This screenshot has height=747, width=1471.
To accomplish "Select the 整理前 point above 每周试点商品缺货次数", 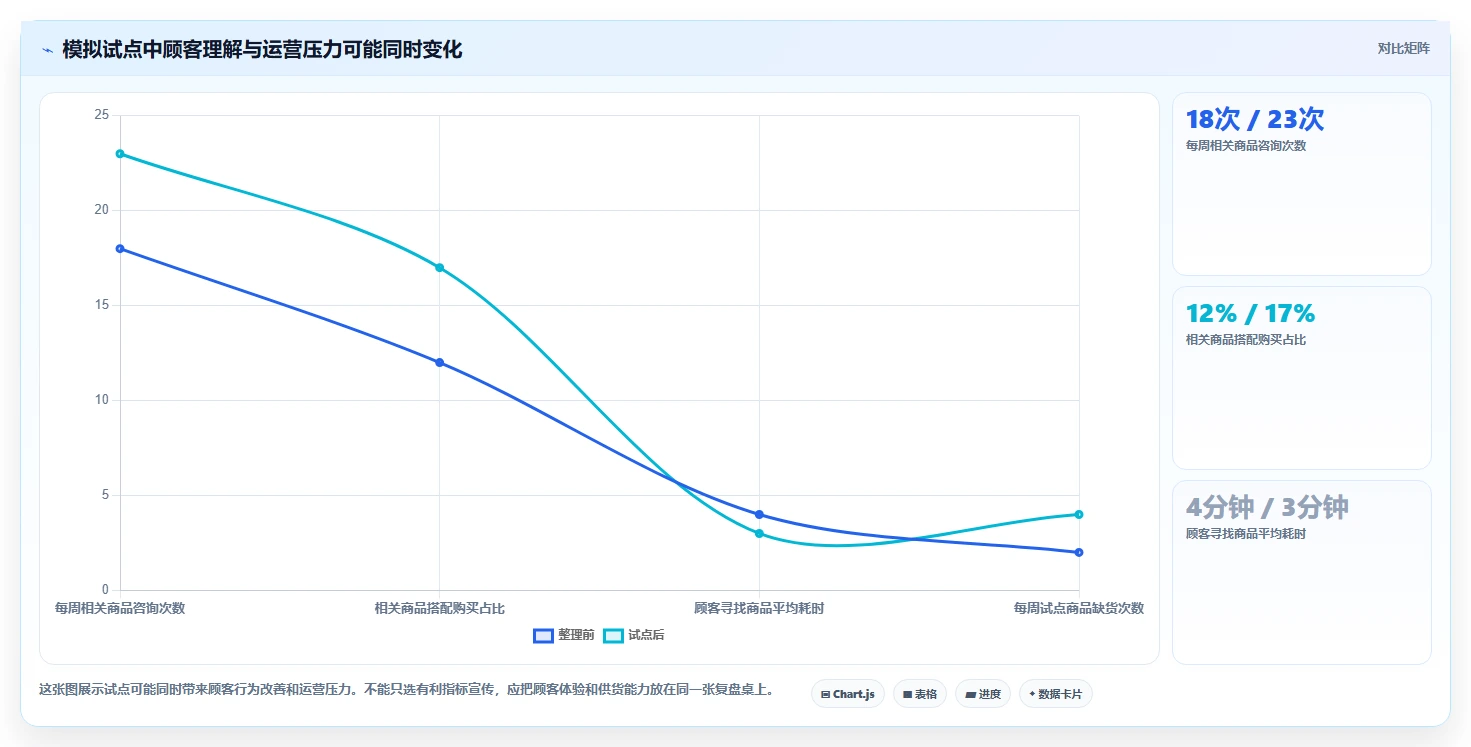I will tap(1079, 552).
